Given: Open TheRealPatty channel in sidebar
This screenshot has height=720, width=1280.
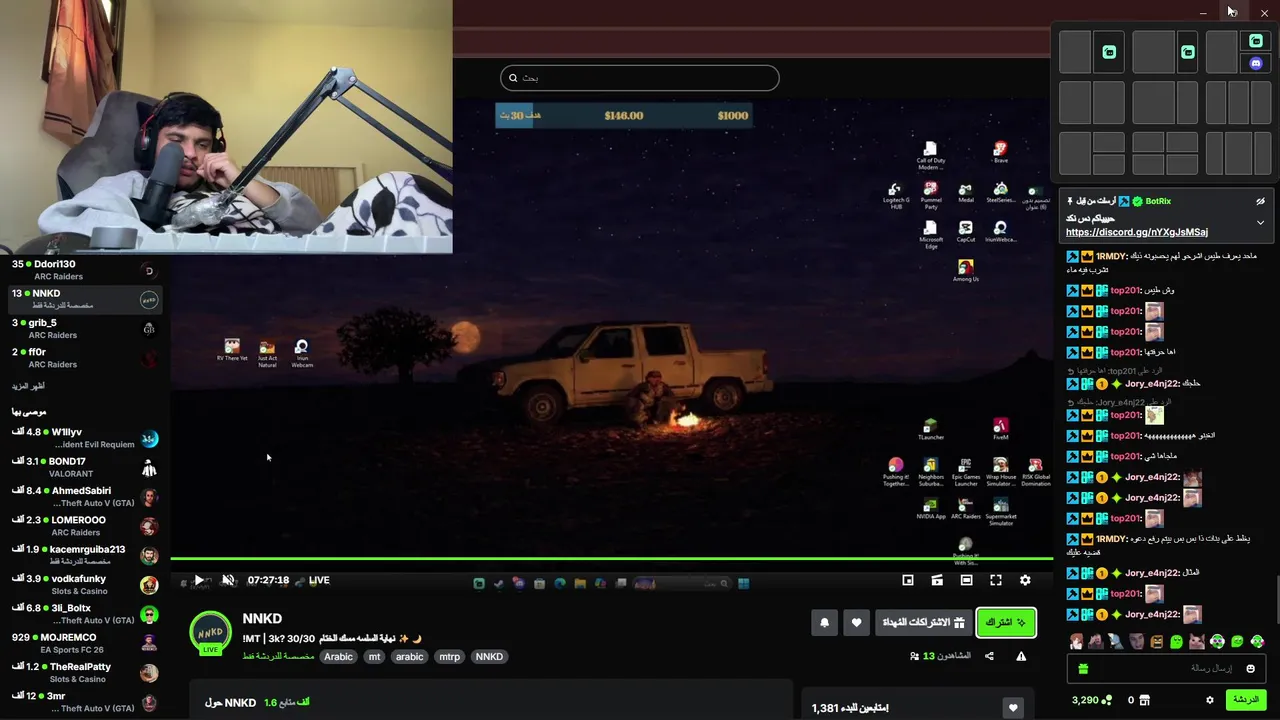Looking at the screenshot, I should coord(84,672).
